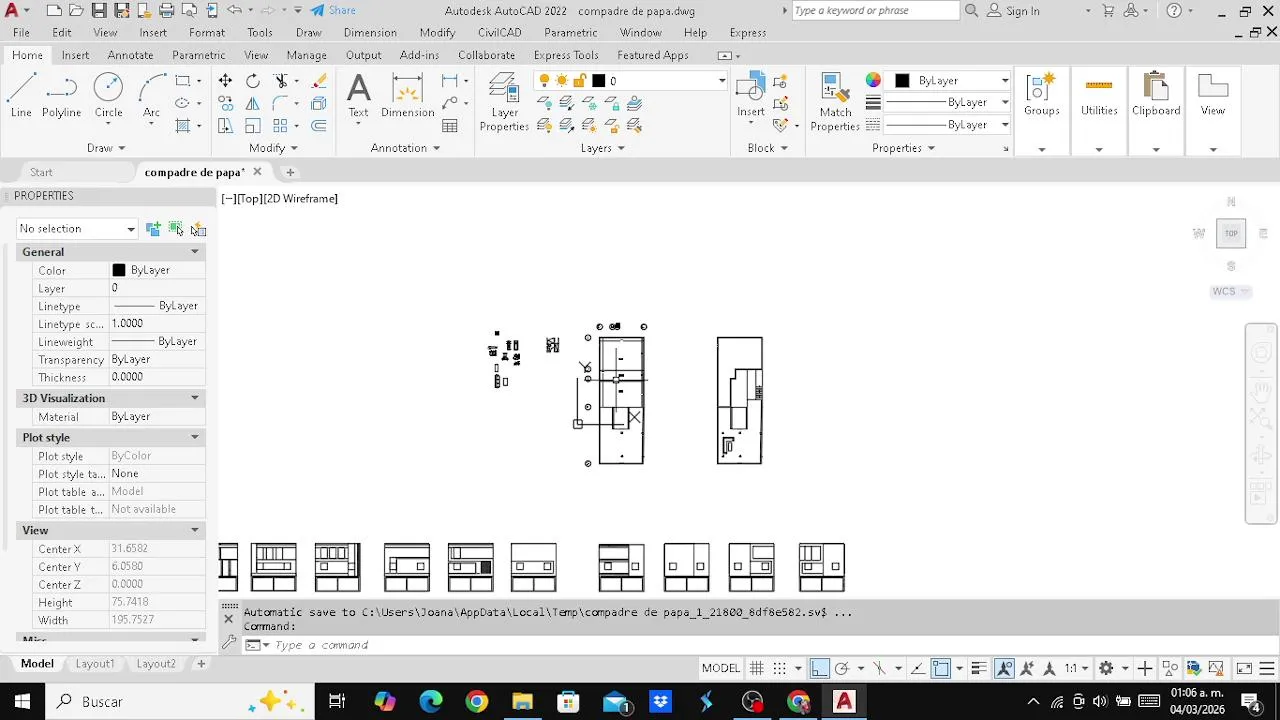Switch to the Layout1 tab
Screen dimensions: 1280x720
[x=95, y=664]
